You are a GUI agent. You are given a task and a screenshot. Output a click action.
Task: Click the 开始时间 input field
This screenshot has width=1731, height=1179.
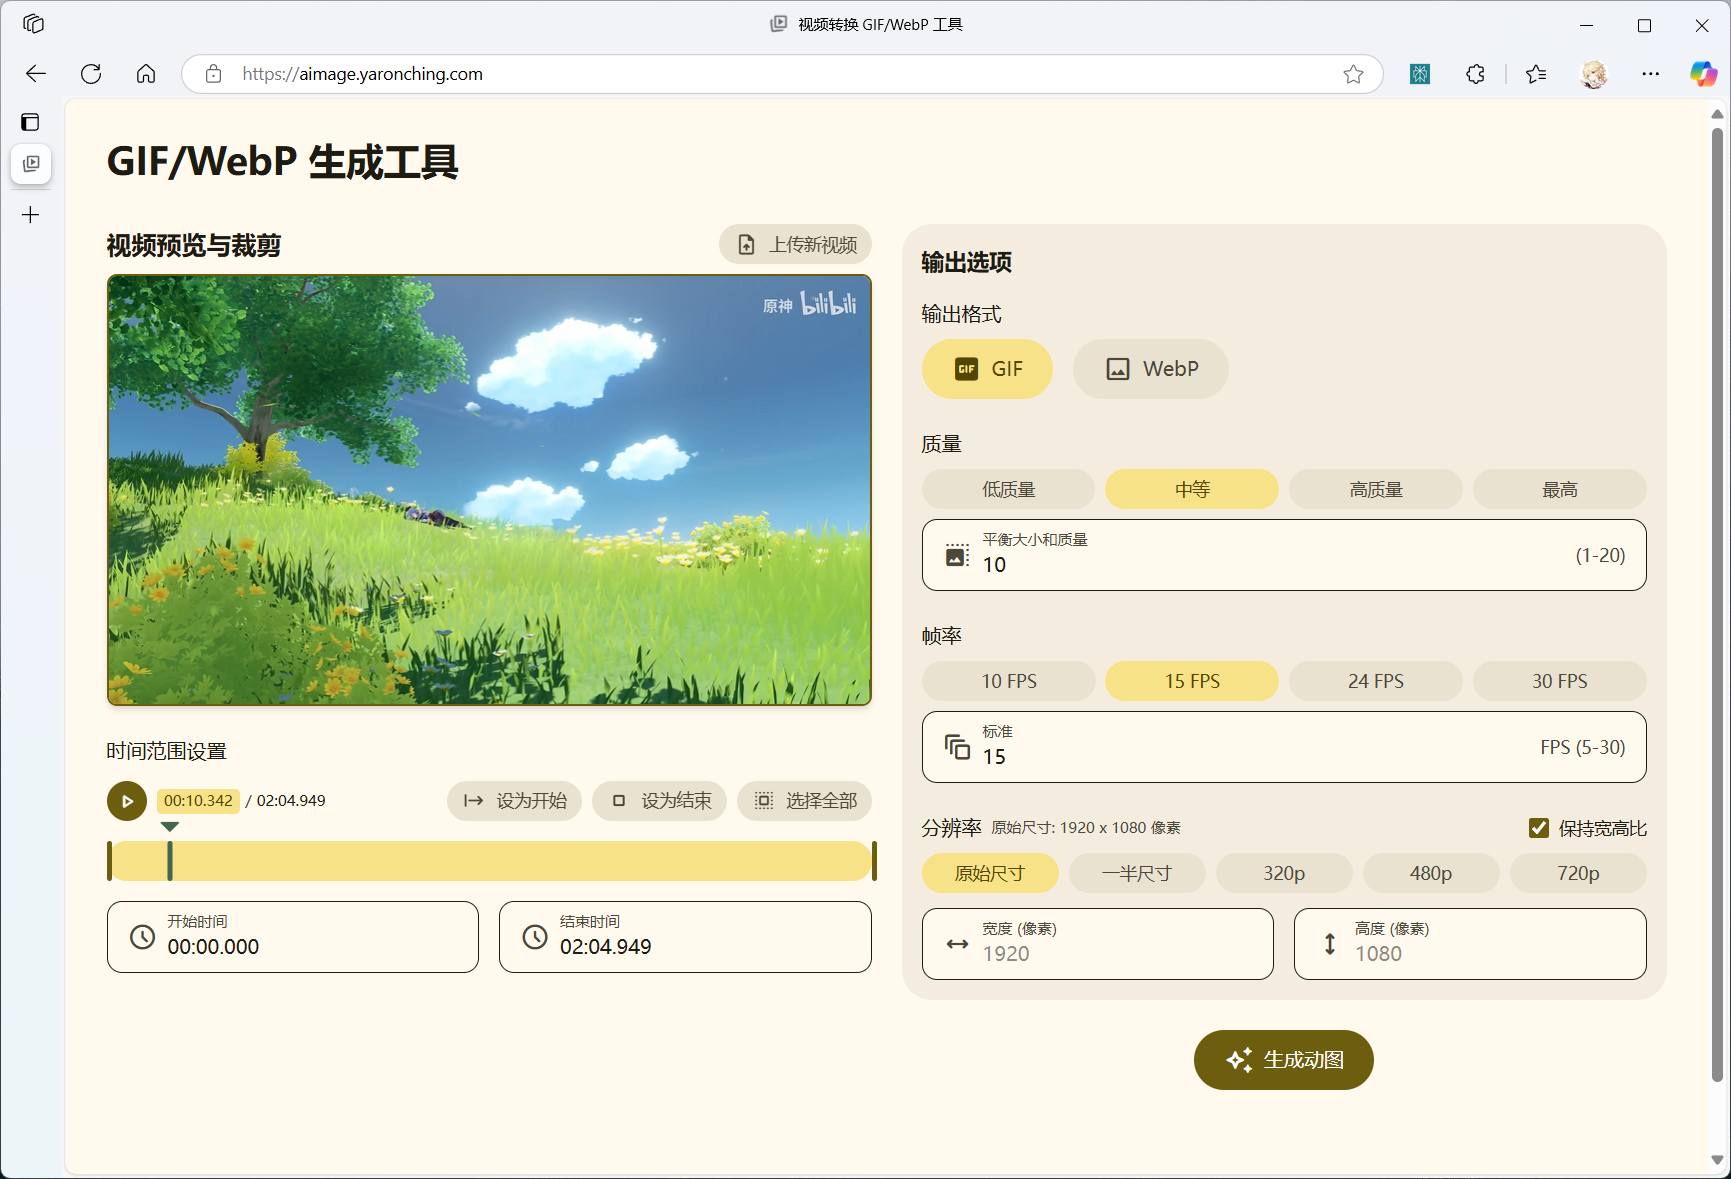coord(293,937)
